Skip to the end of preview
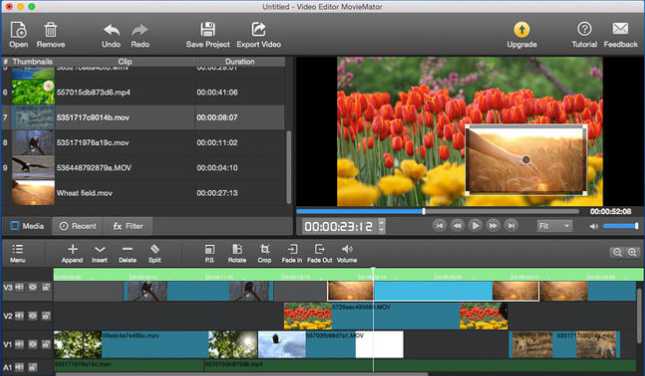This screenshot has height=376, width=645. (x=511, y=225)
